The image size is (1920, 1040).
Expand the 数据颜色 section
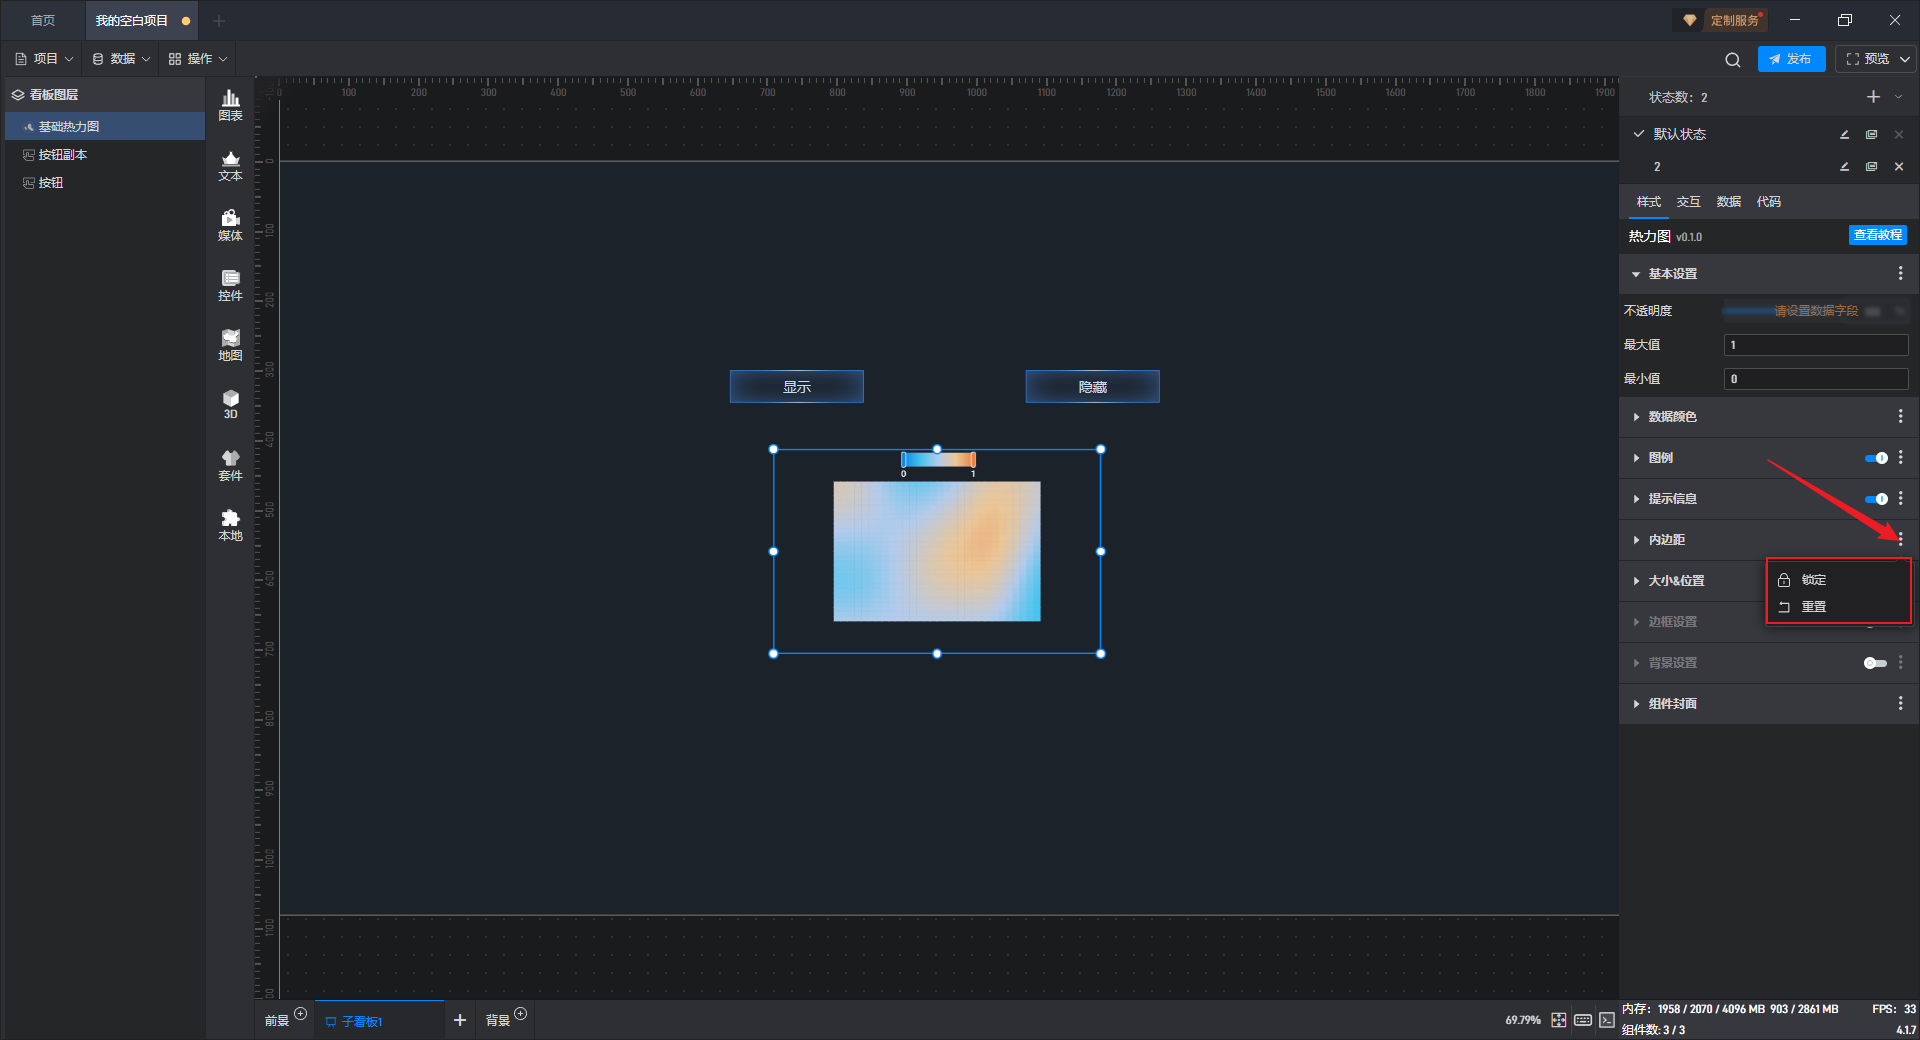[1672, 417]
